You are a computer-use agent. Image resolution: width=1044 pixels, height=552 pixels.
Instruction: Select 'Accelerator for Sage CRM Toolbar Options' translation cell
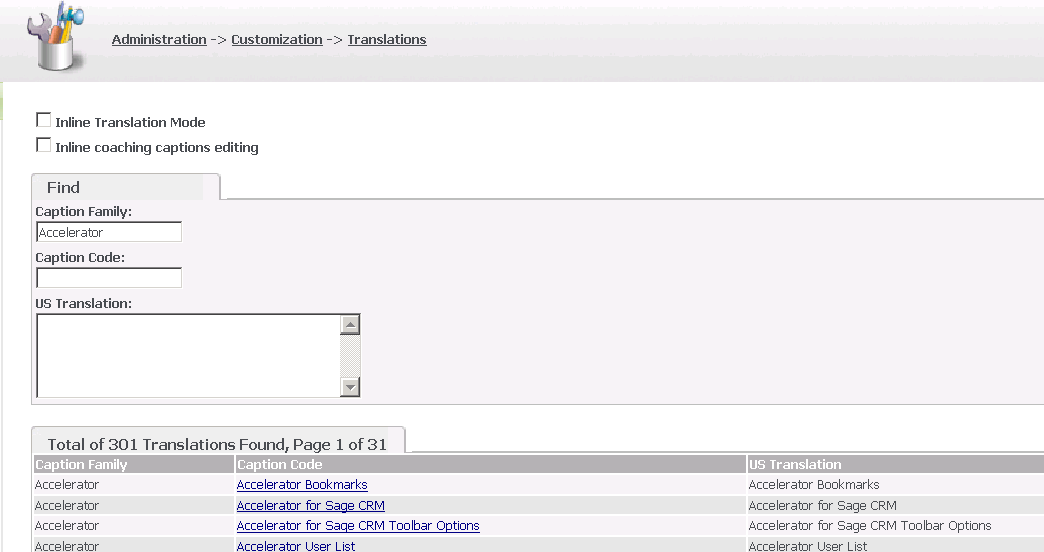click(896, 525)
